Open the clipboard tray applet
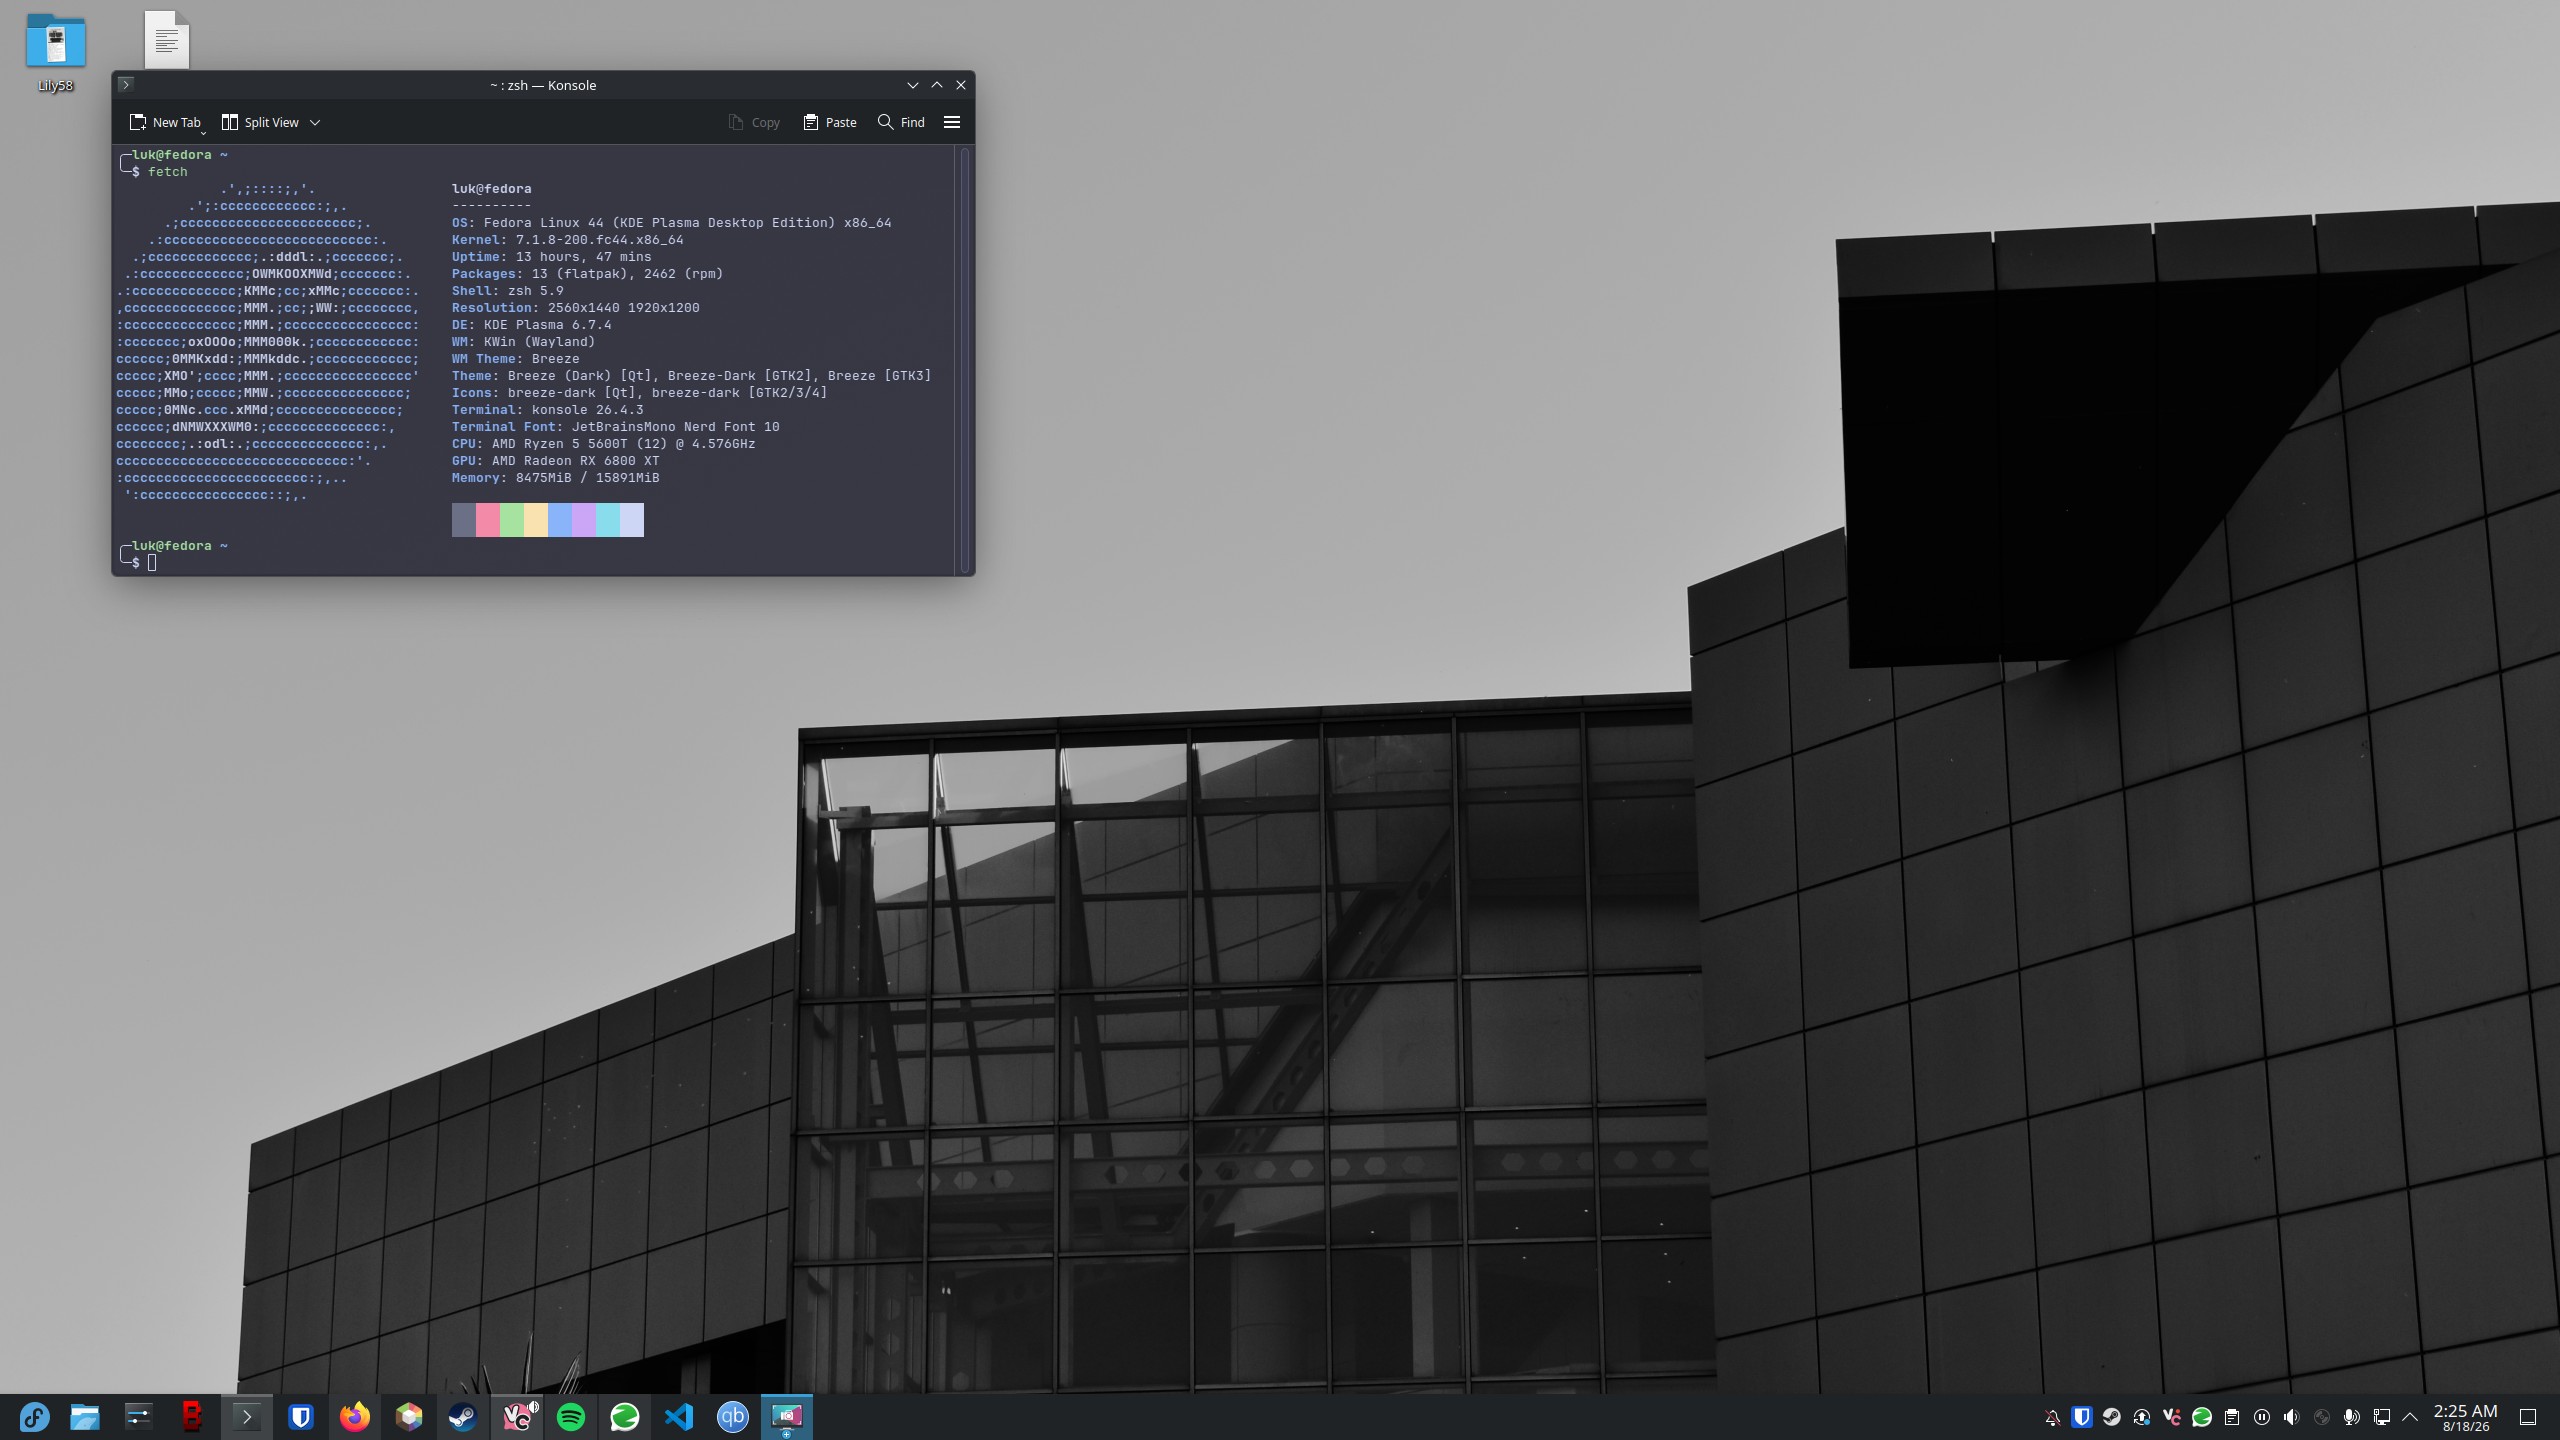 tap(2232, 1417)
